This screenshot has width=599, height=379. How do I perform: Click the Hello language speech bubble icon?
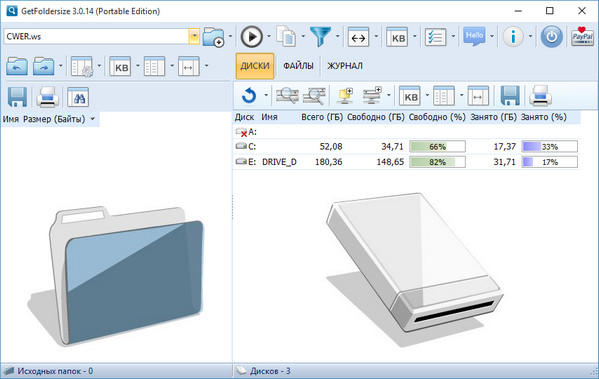pos(474,37)
